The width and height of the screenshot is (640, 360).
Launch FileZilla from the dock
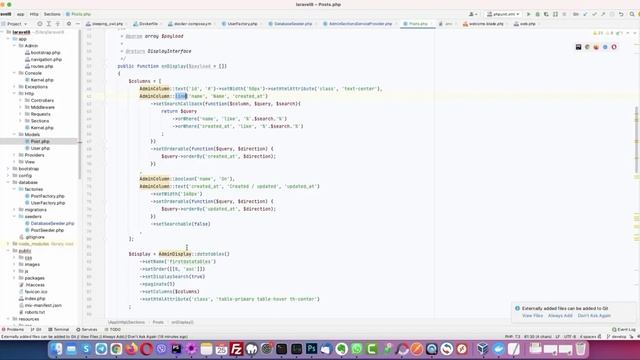(x=236, y=349)
